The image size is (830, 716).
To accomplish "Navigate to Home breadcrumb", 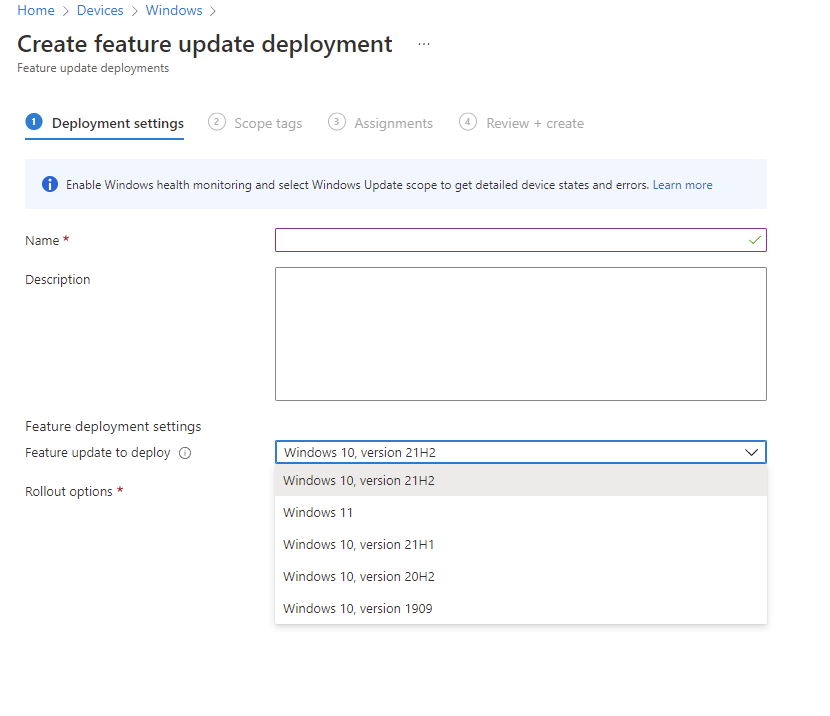I will pos(36,10).
